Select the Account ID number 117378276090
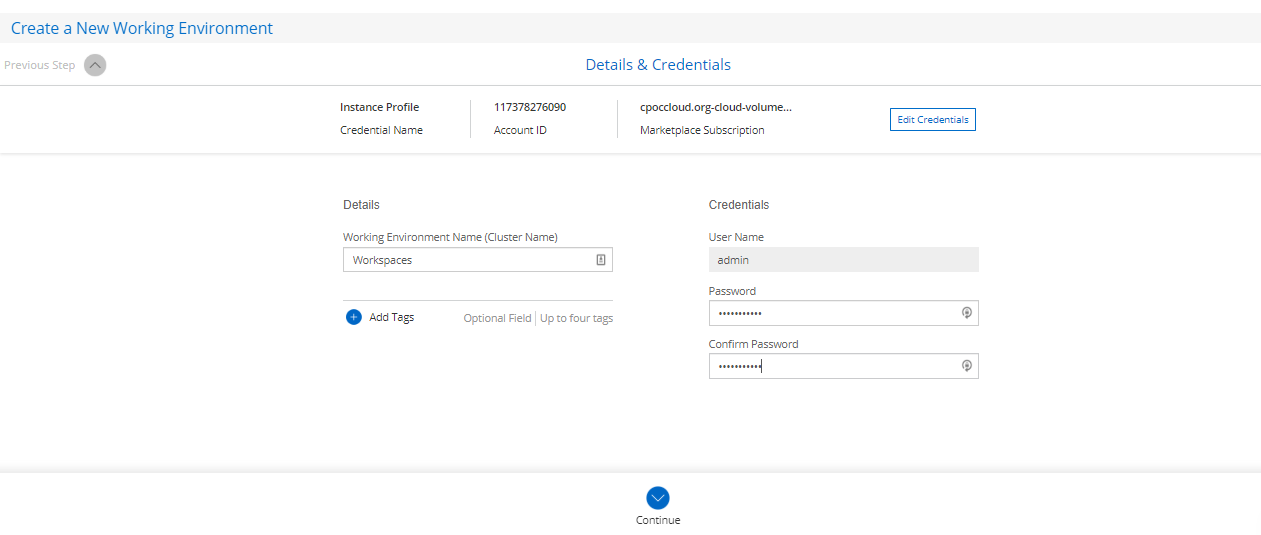Screen dimensions: 1261x535 point(530,107)
